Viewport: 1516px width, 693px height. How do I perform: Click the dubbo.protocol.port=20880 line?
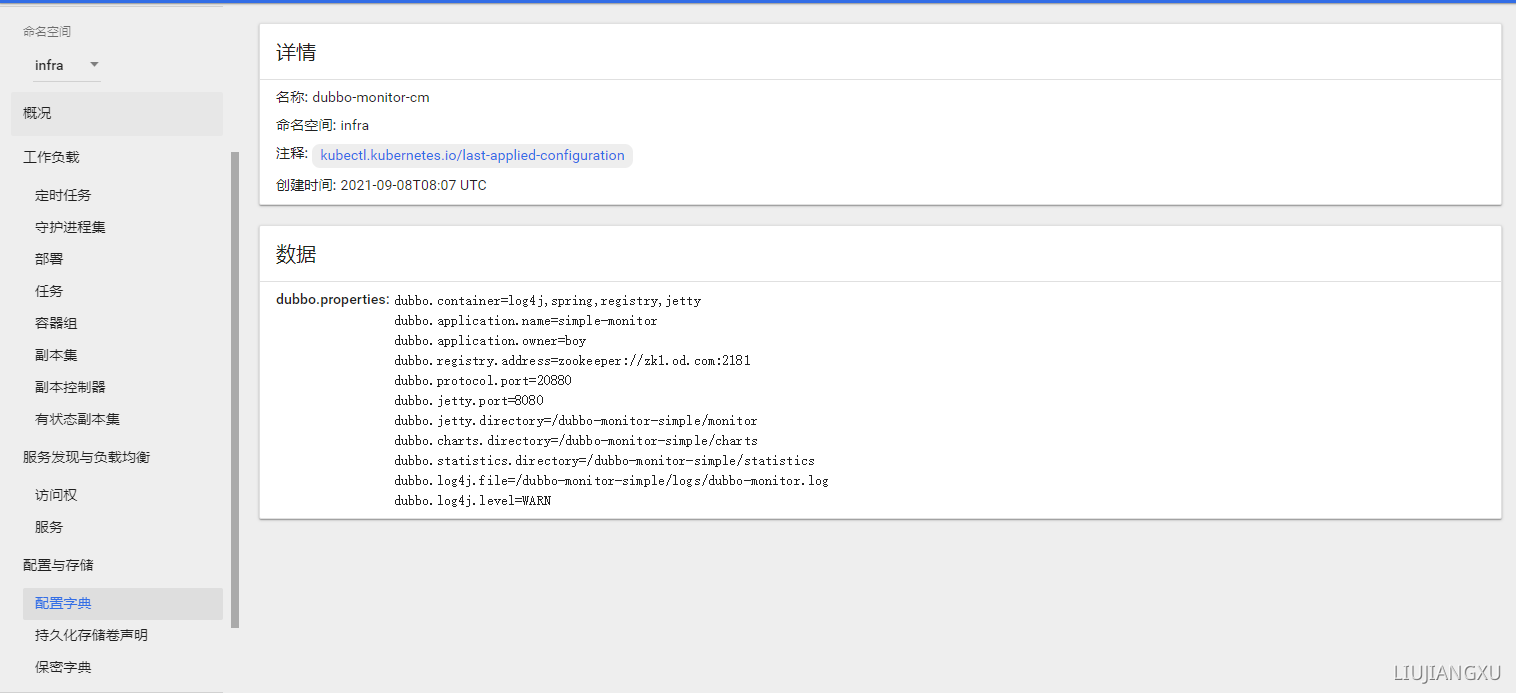coord(483,381)
